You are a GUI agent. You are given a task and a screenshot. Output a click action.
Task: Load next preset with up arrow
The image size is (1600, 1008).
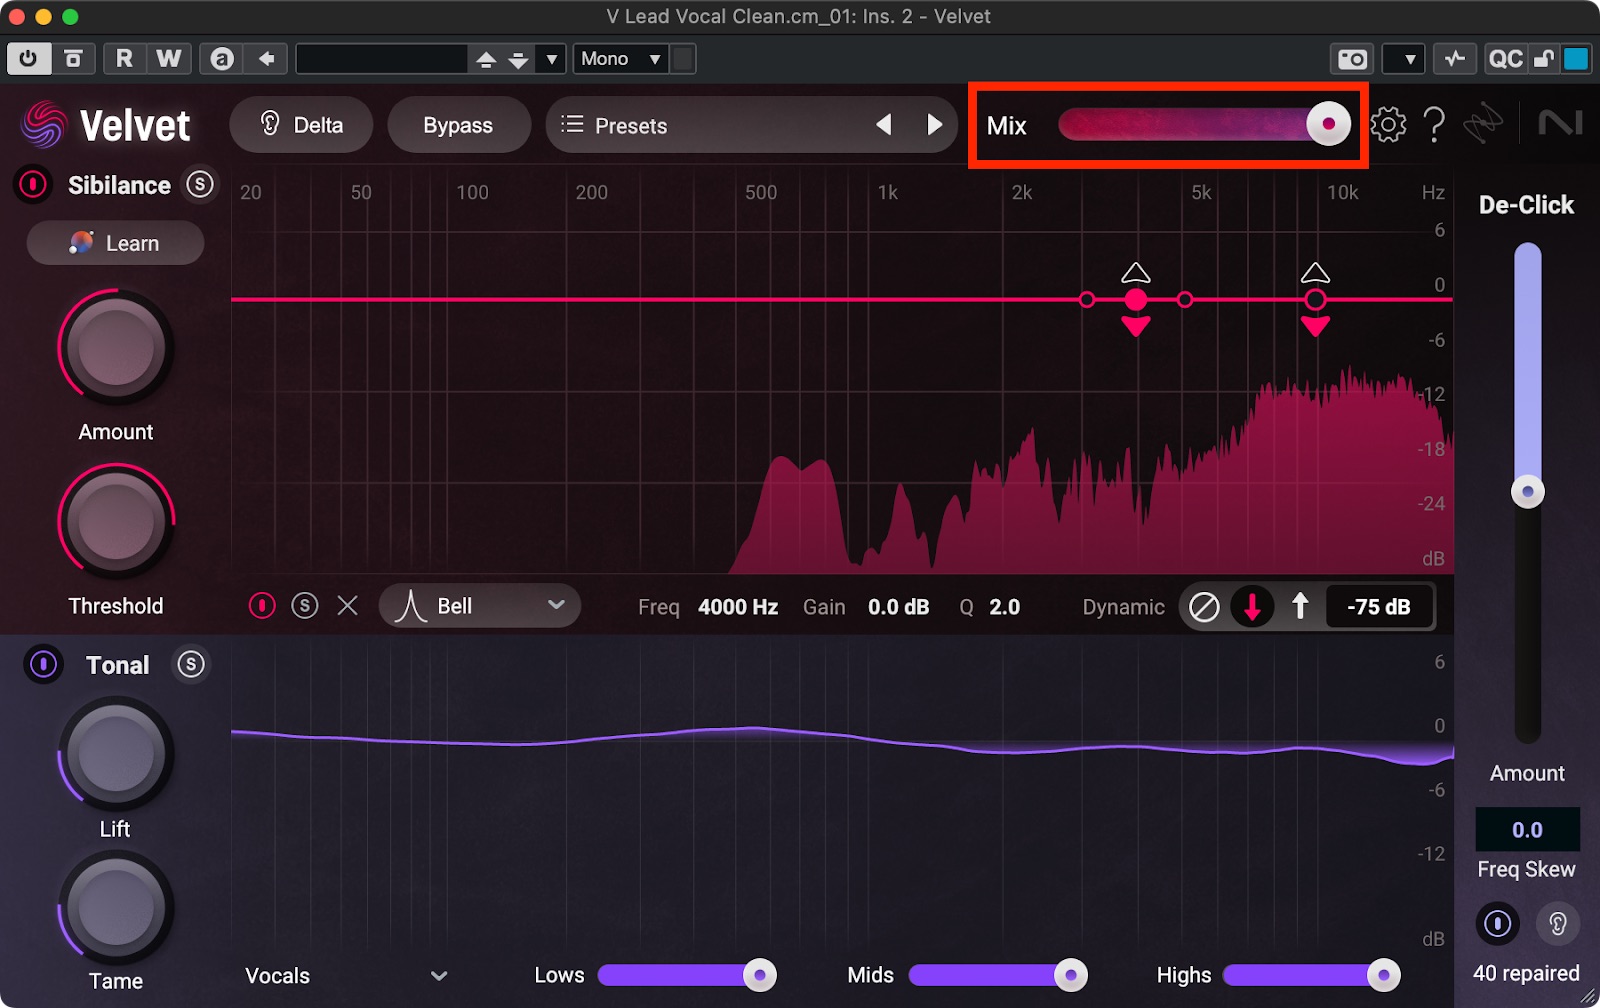tap(486, 59)
